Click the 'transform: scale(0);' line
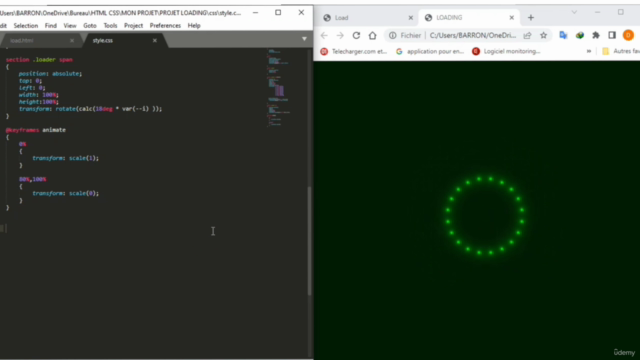This screenshot has height=360, width=640. pyautogui.click(x=65, y=193)
